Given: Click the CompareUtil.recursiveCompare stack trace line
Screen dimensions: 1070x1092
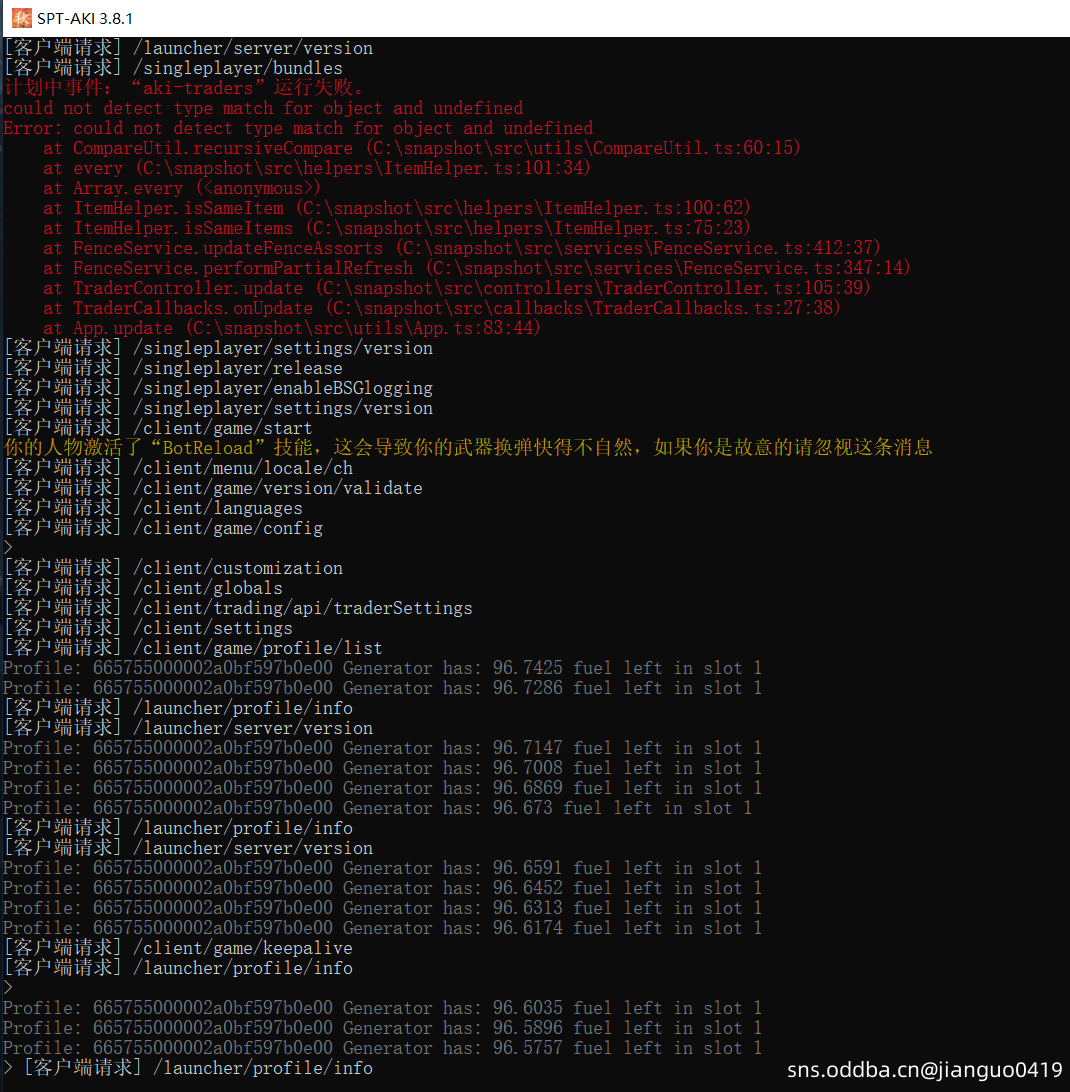Looking at the screenshot, I should (x=420, y=148).
